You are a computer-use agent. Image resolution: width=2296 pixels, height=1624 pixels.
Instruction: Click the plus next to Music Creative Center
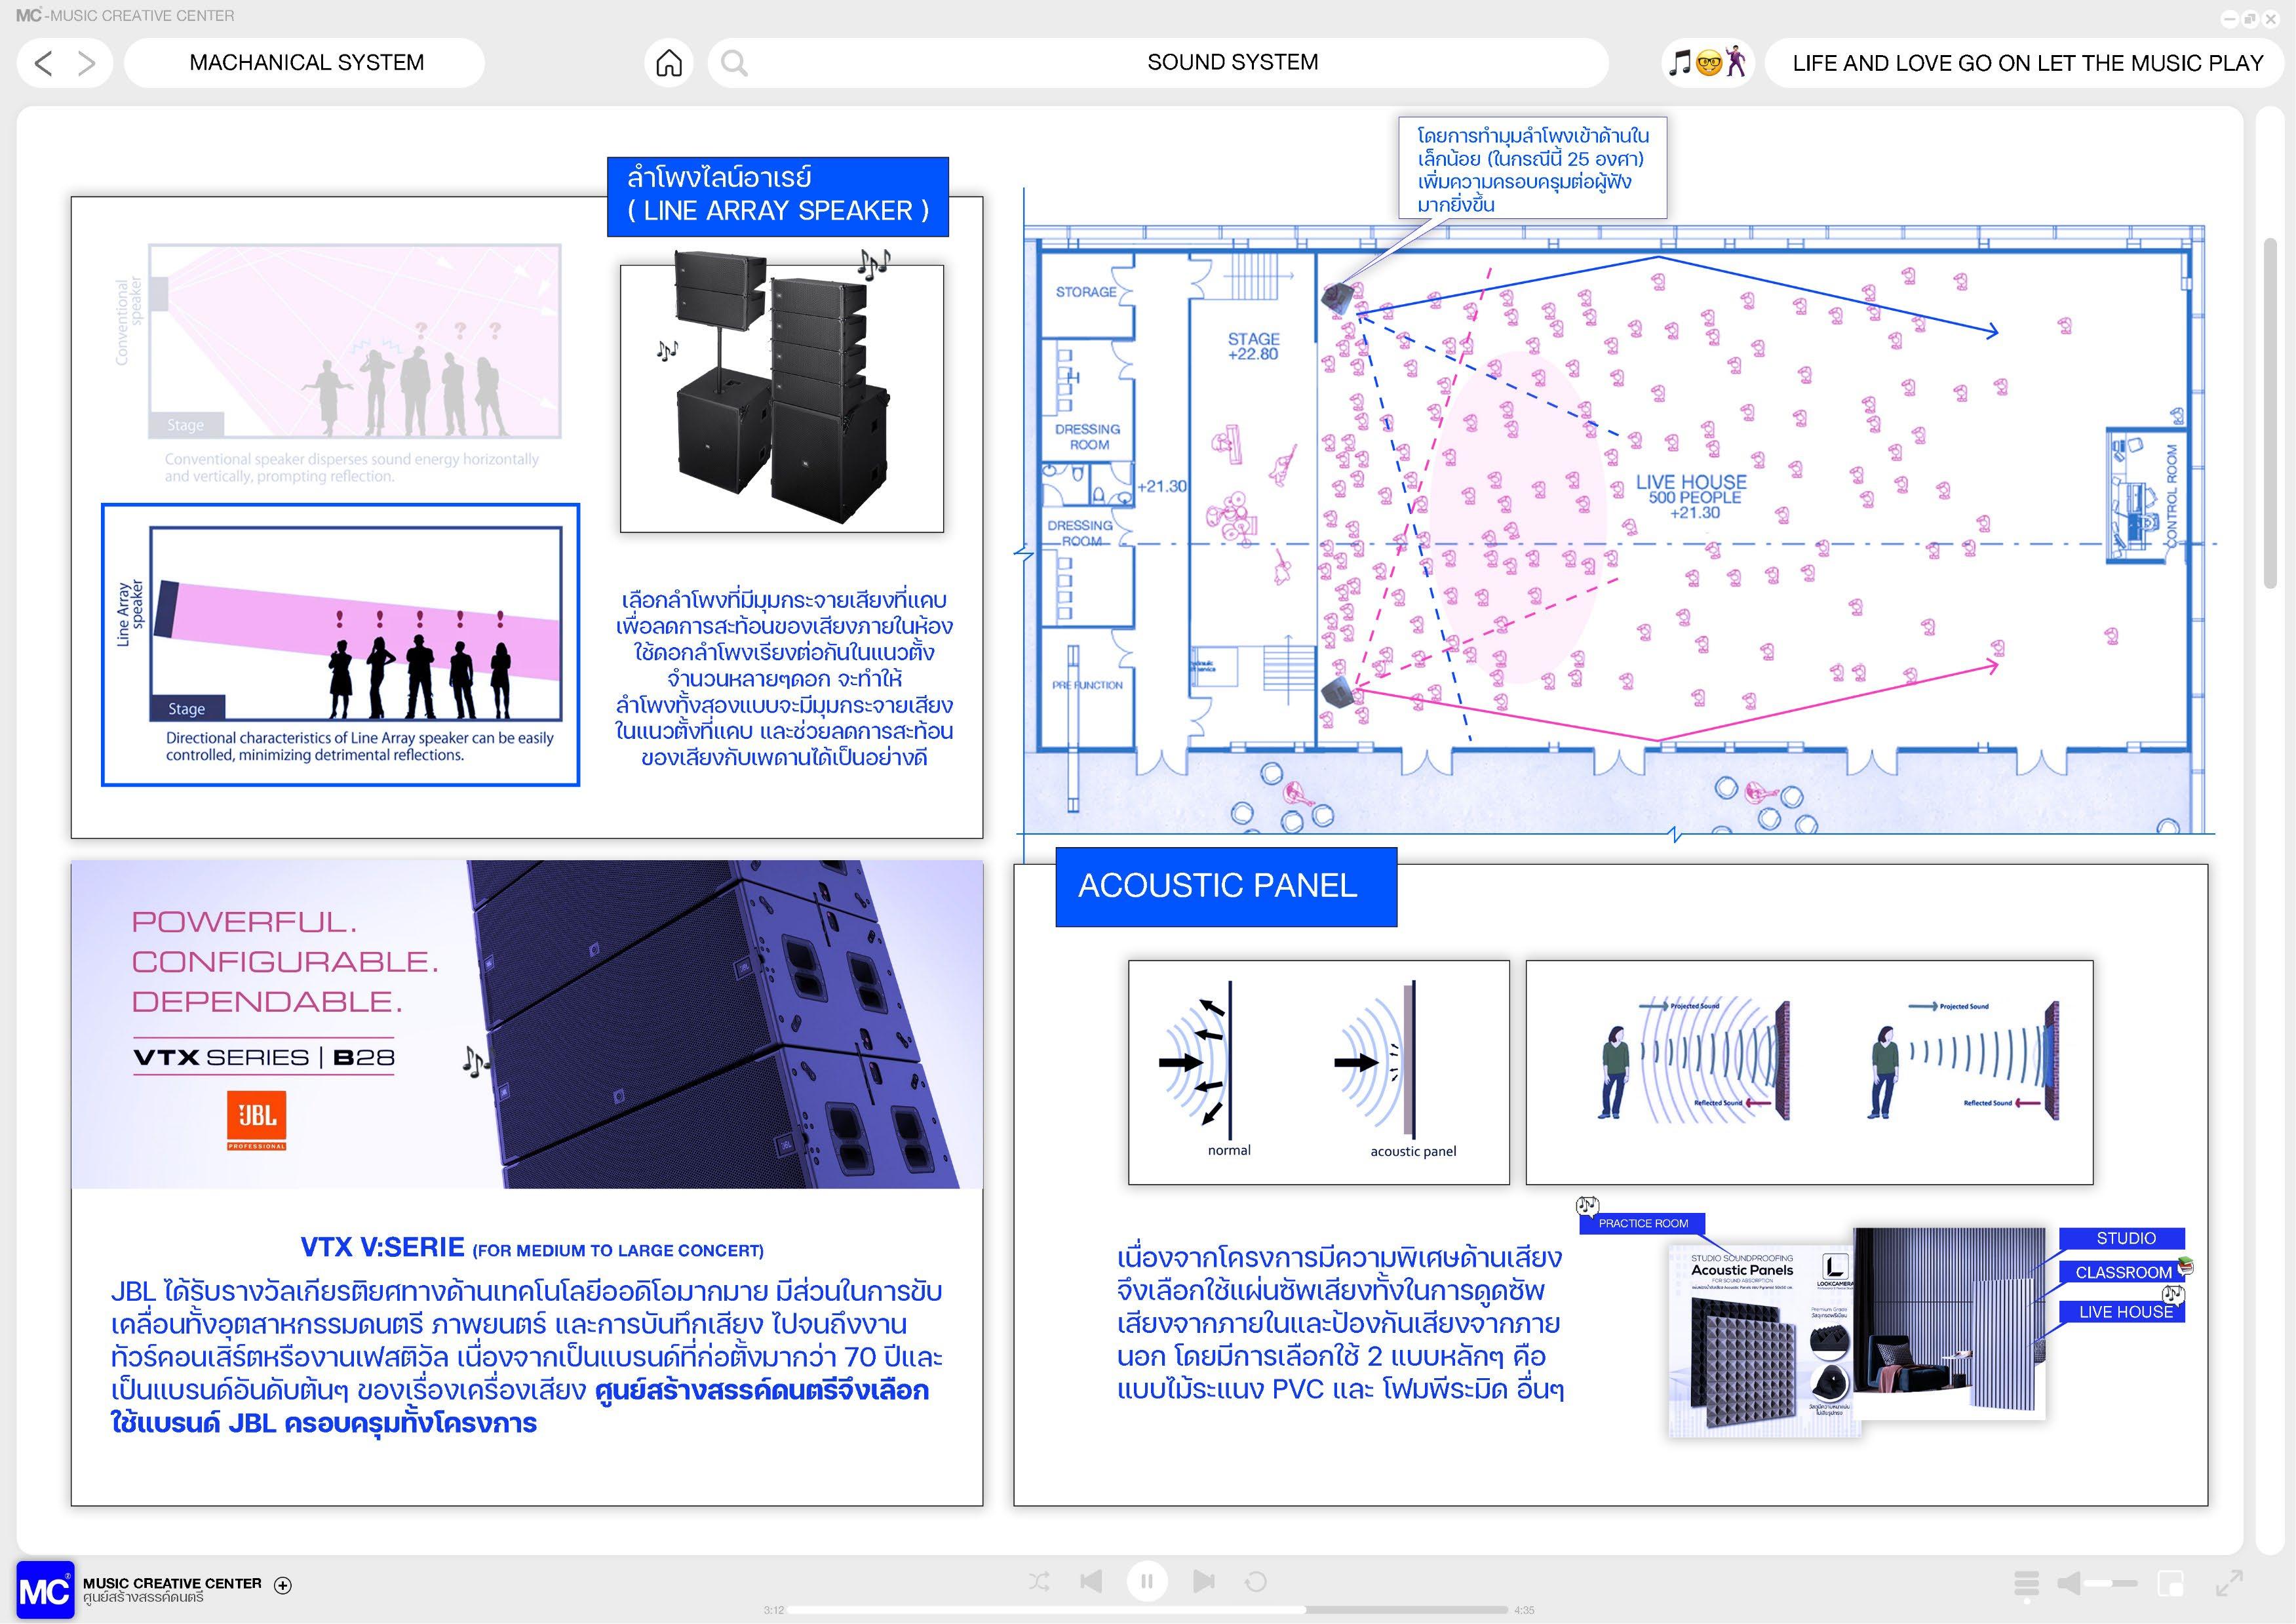(x=283, y=1585)
